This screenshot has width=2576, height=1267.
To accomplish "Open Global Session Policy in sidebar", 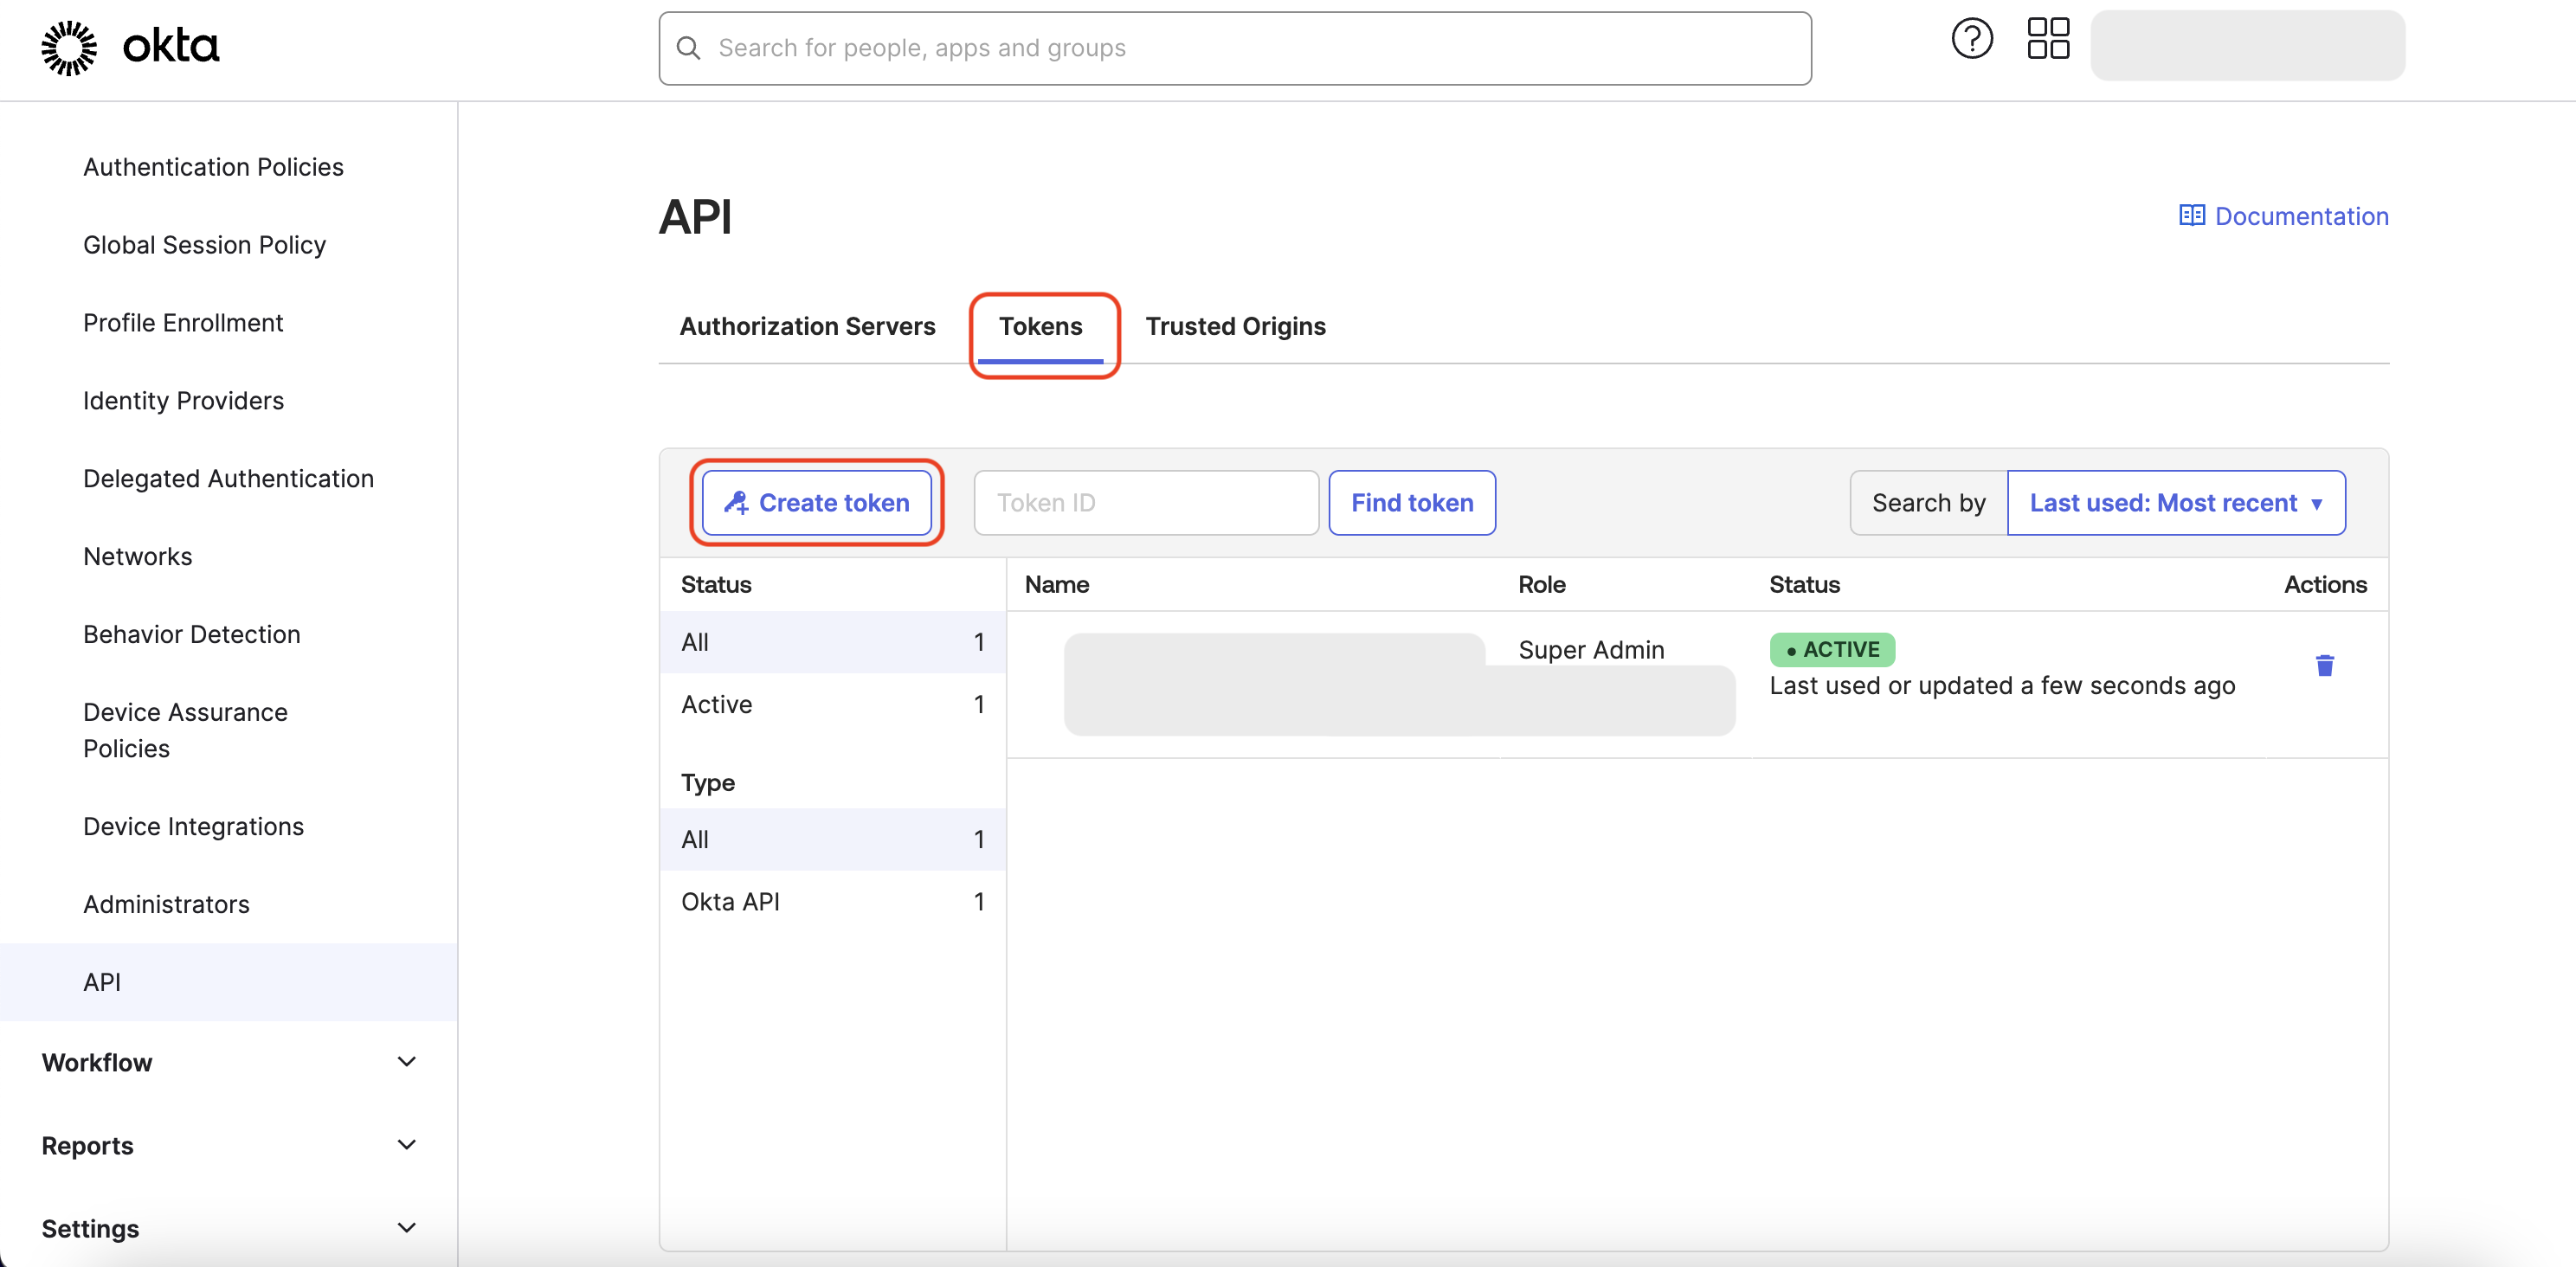I will pos(204,245).
